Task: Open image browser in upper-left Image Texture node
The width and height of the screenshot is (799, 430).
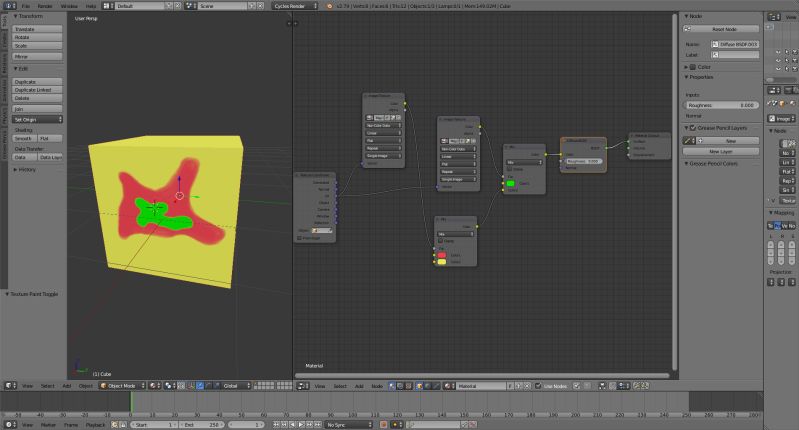Action: 369,118
